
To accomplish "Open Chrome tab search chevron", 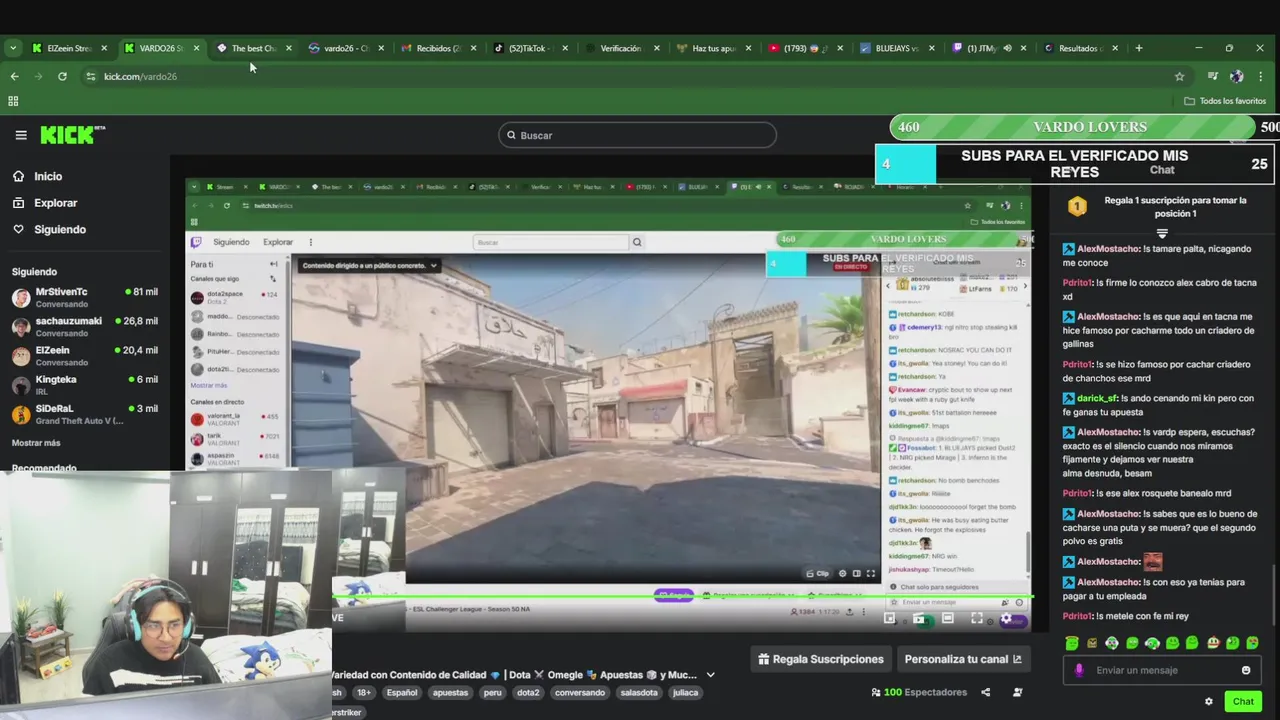I will point(13,48).
